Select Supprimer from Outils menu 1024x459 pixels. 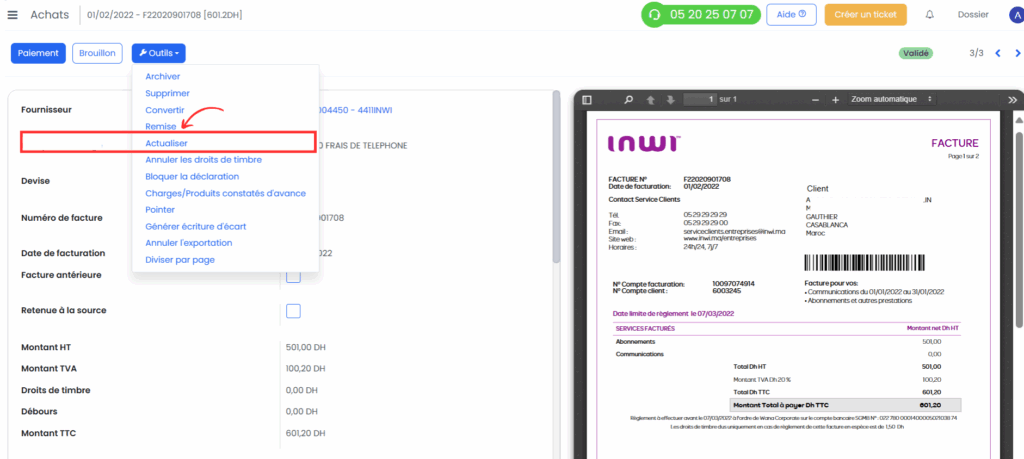click(167, 93)
